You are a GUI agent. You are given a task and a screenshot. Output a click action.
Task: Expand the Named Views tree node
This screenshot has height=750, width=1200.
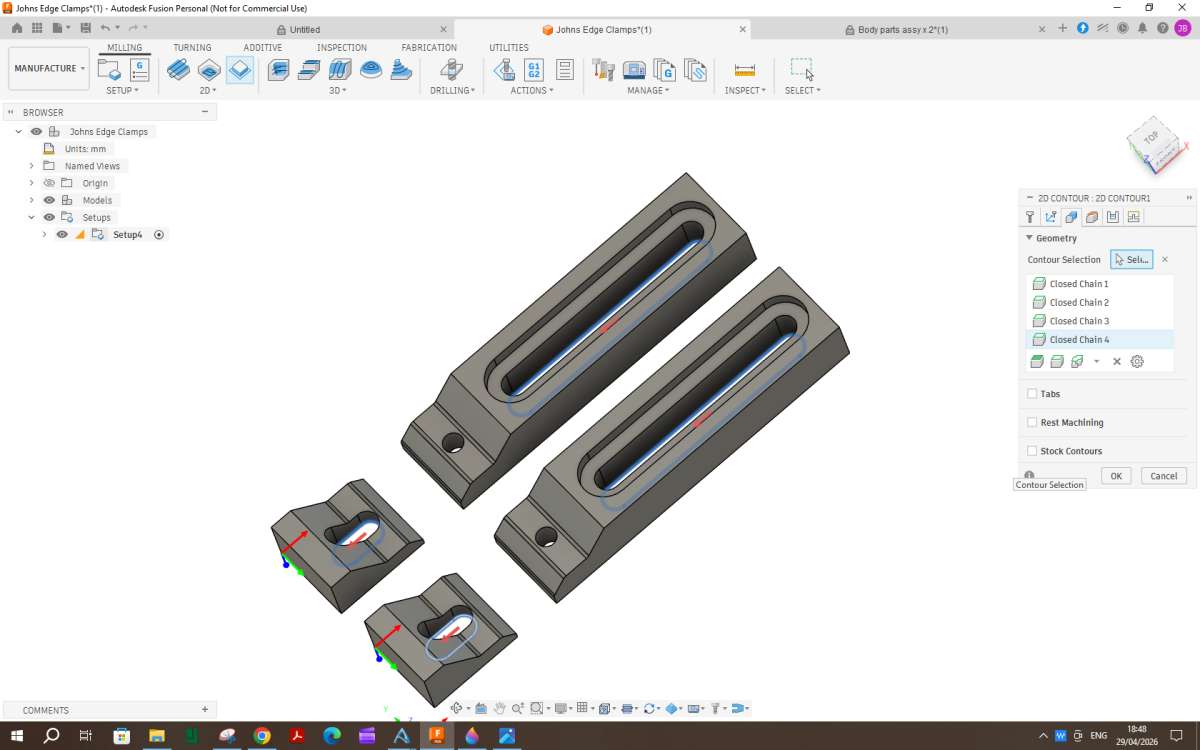click(x=31, y=166)
